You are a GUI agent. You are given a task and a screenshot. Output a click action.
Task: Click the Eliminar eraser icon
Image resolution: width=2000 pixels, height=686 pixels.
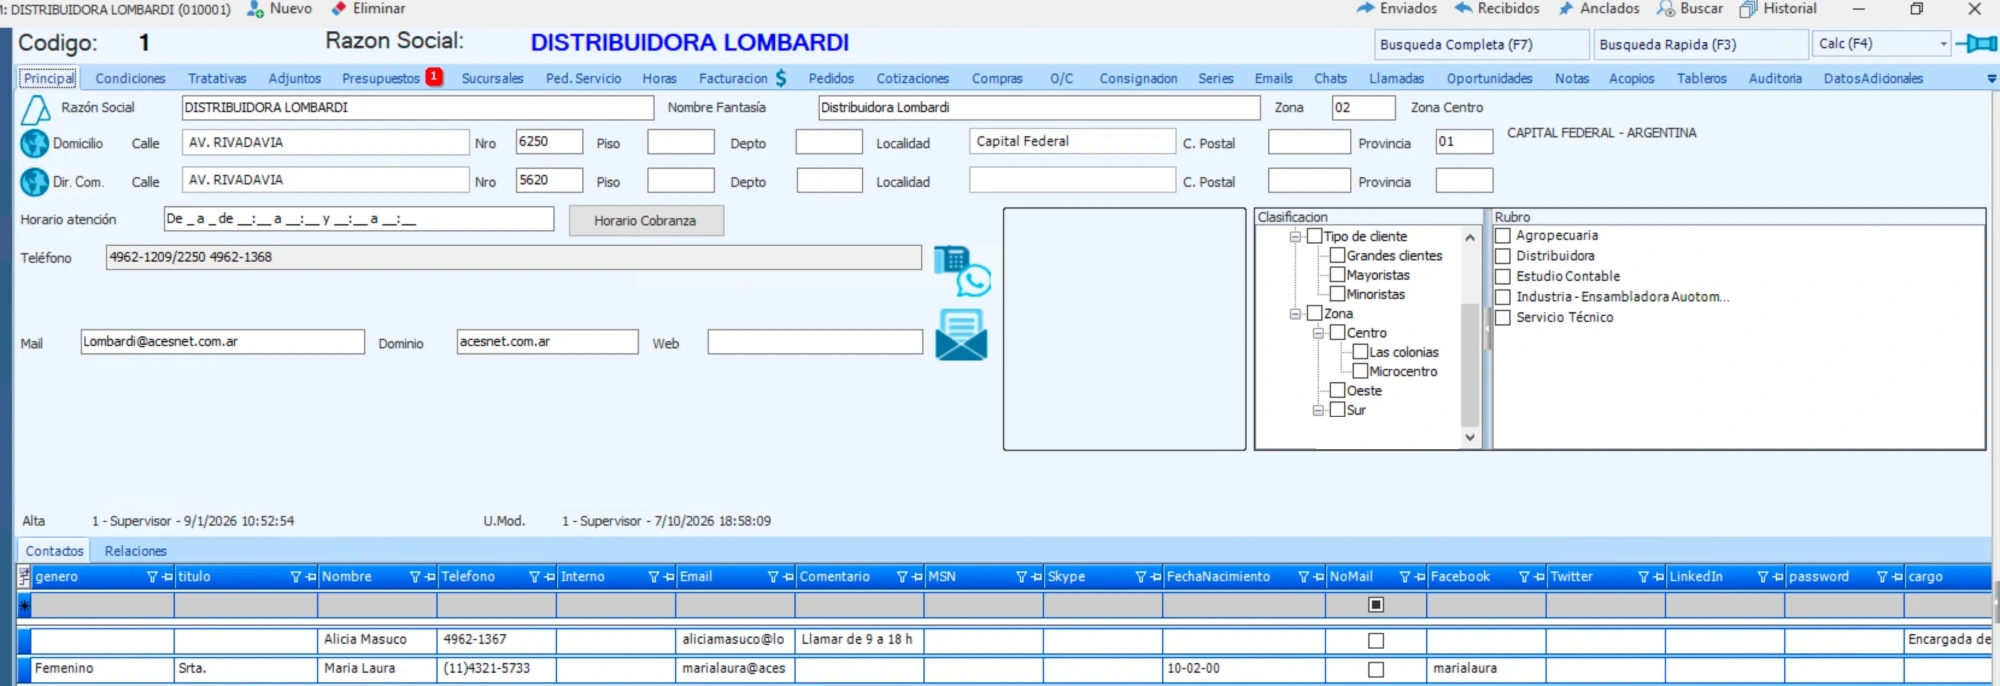click(338, 9)
